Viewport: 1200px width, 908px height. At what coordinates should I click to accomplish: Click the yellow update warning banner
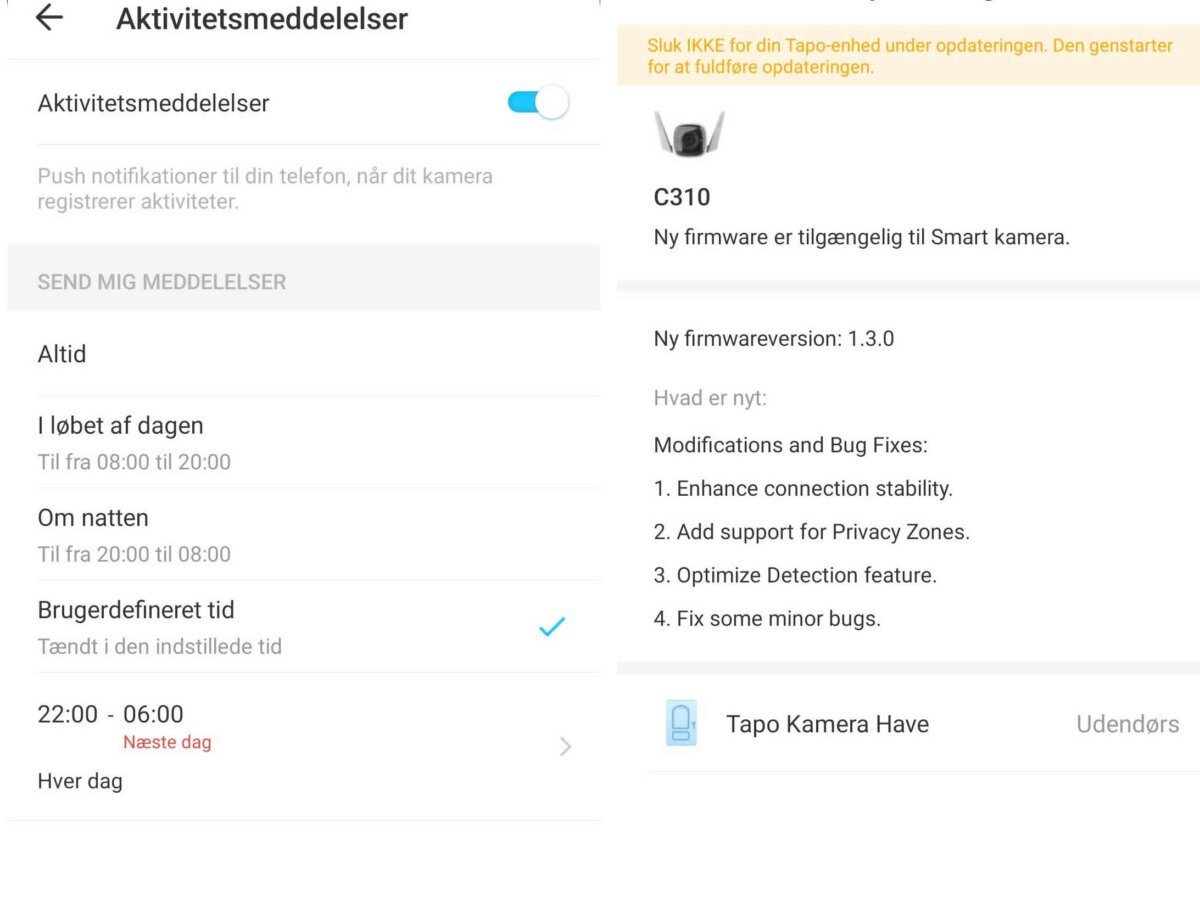908,57
